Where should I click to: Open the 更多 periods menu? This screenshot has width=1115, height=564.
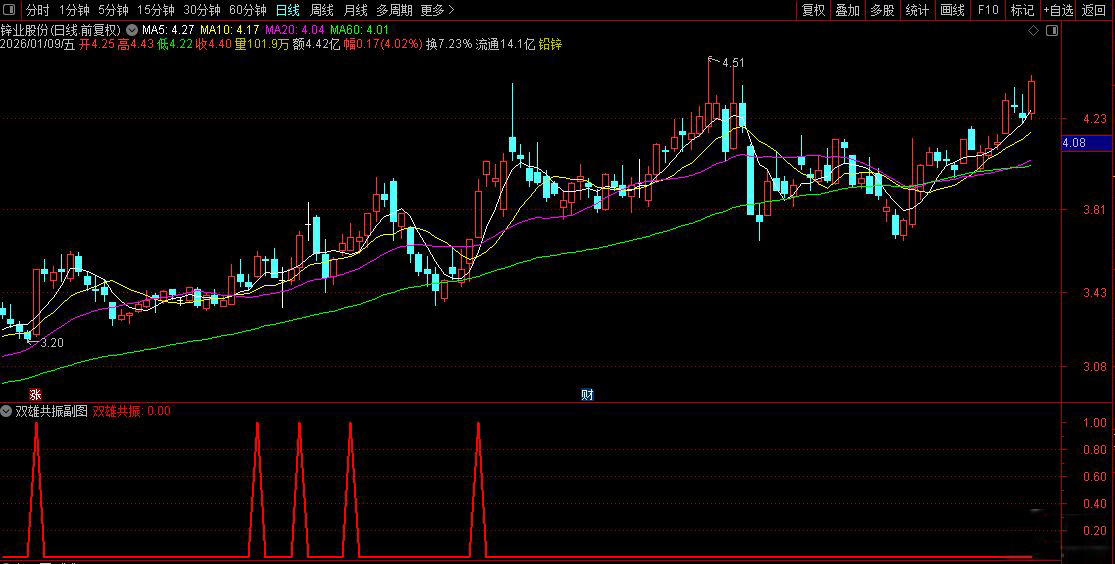tap(437, 10)
